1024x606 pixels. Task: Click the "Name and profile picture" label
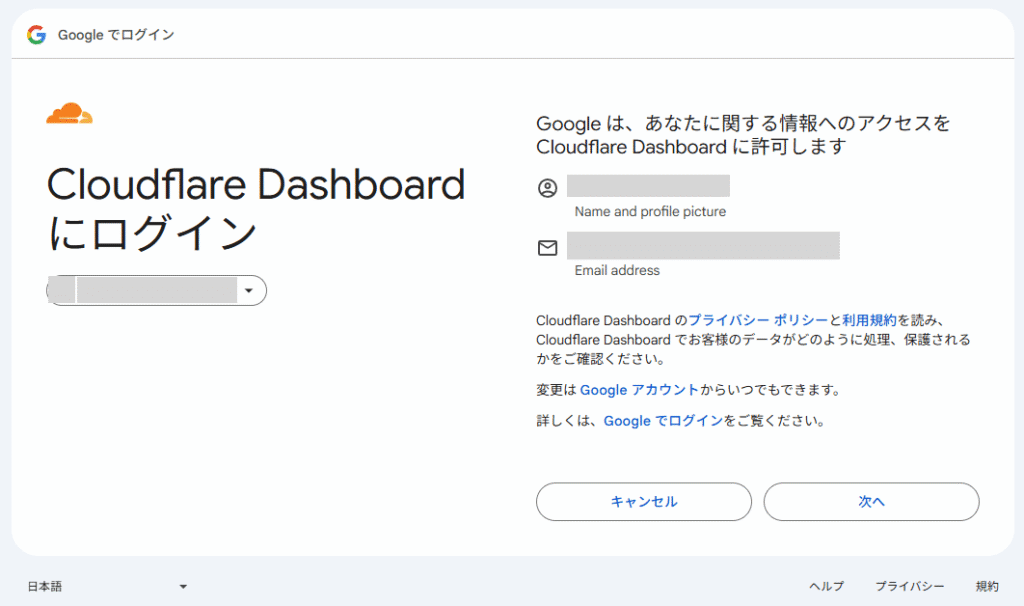(650, 212)
